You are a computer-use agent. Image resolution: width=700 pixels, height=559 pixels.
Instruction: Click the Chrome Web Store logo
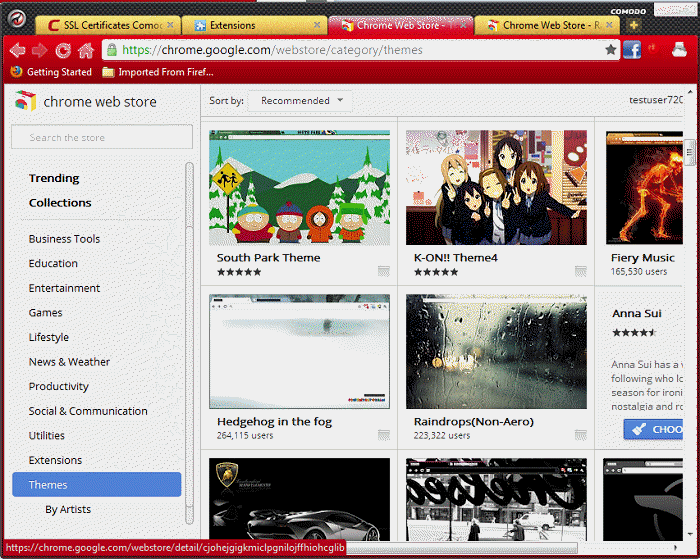click(25, 101)
